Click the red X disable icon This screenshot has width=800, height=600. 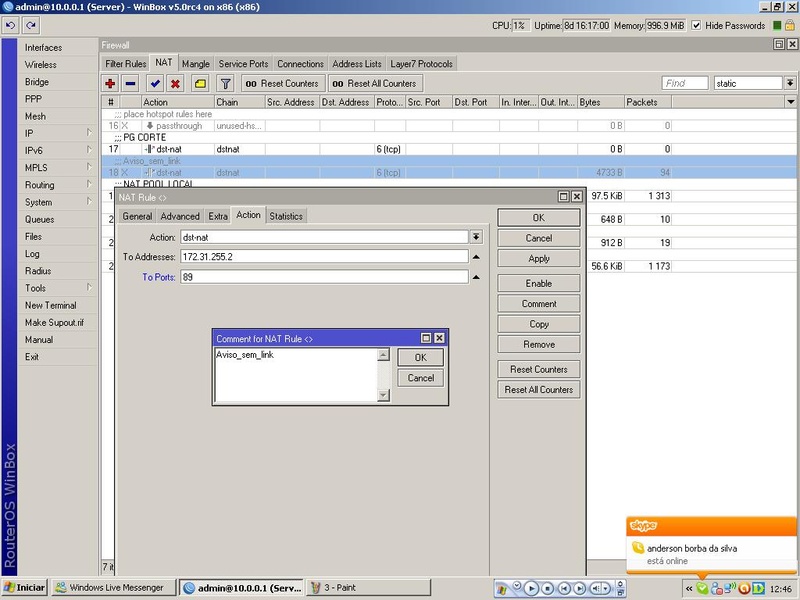coord(175,84)
